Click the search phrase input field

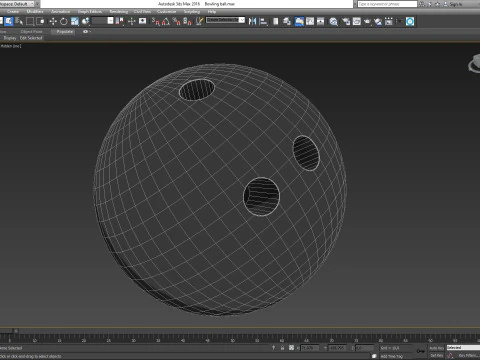pyautogui.click(x=387, y=4)
